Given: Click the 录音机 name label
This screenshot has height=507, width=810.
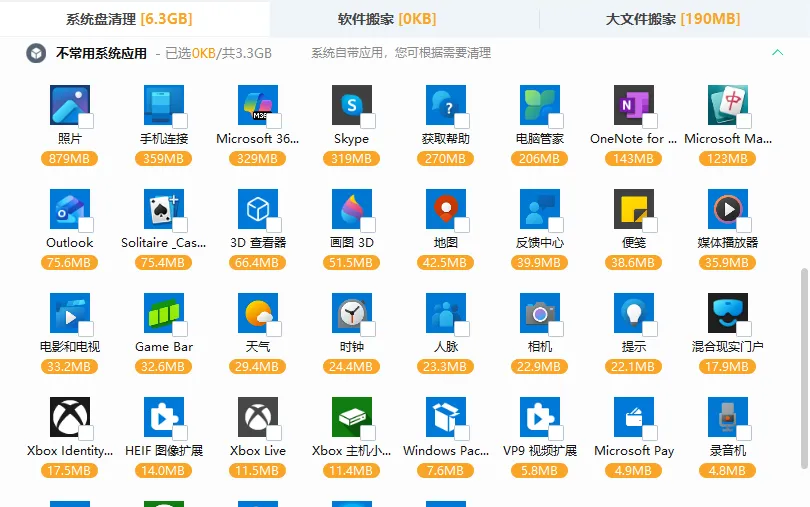Looking at the screenshot, I should coord(728,451).
